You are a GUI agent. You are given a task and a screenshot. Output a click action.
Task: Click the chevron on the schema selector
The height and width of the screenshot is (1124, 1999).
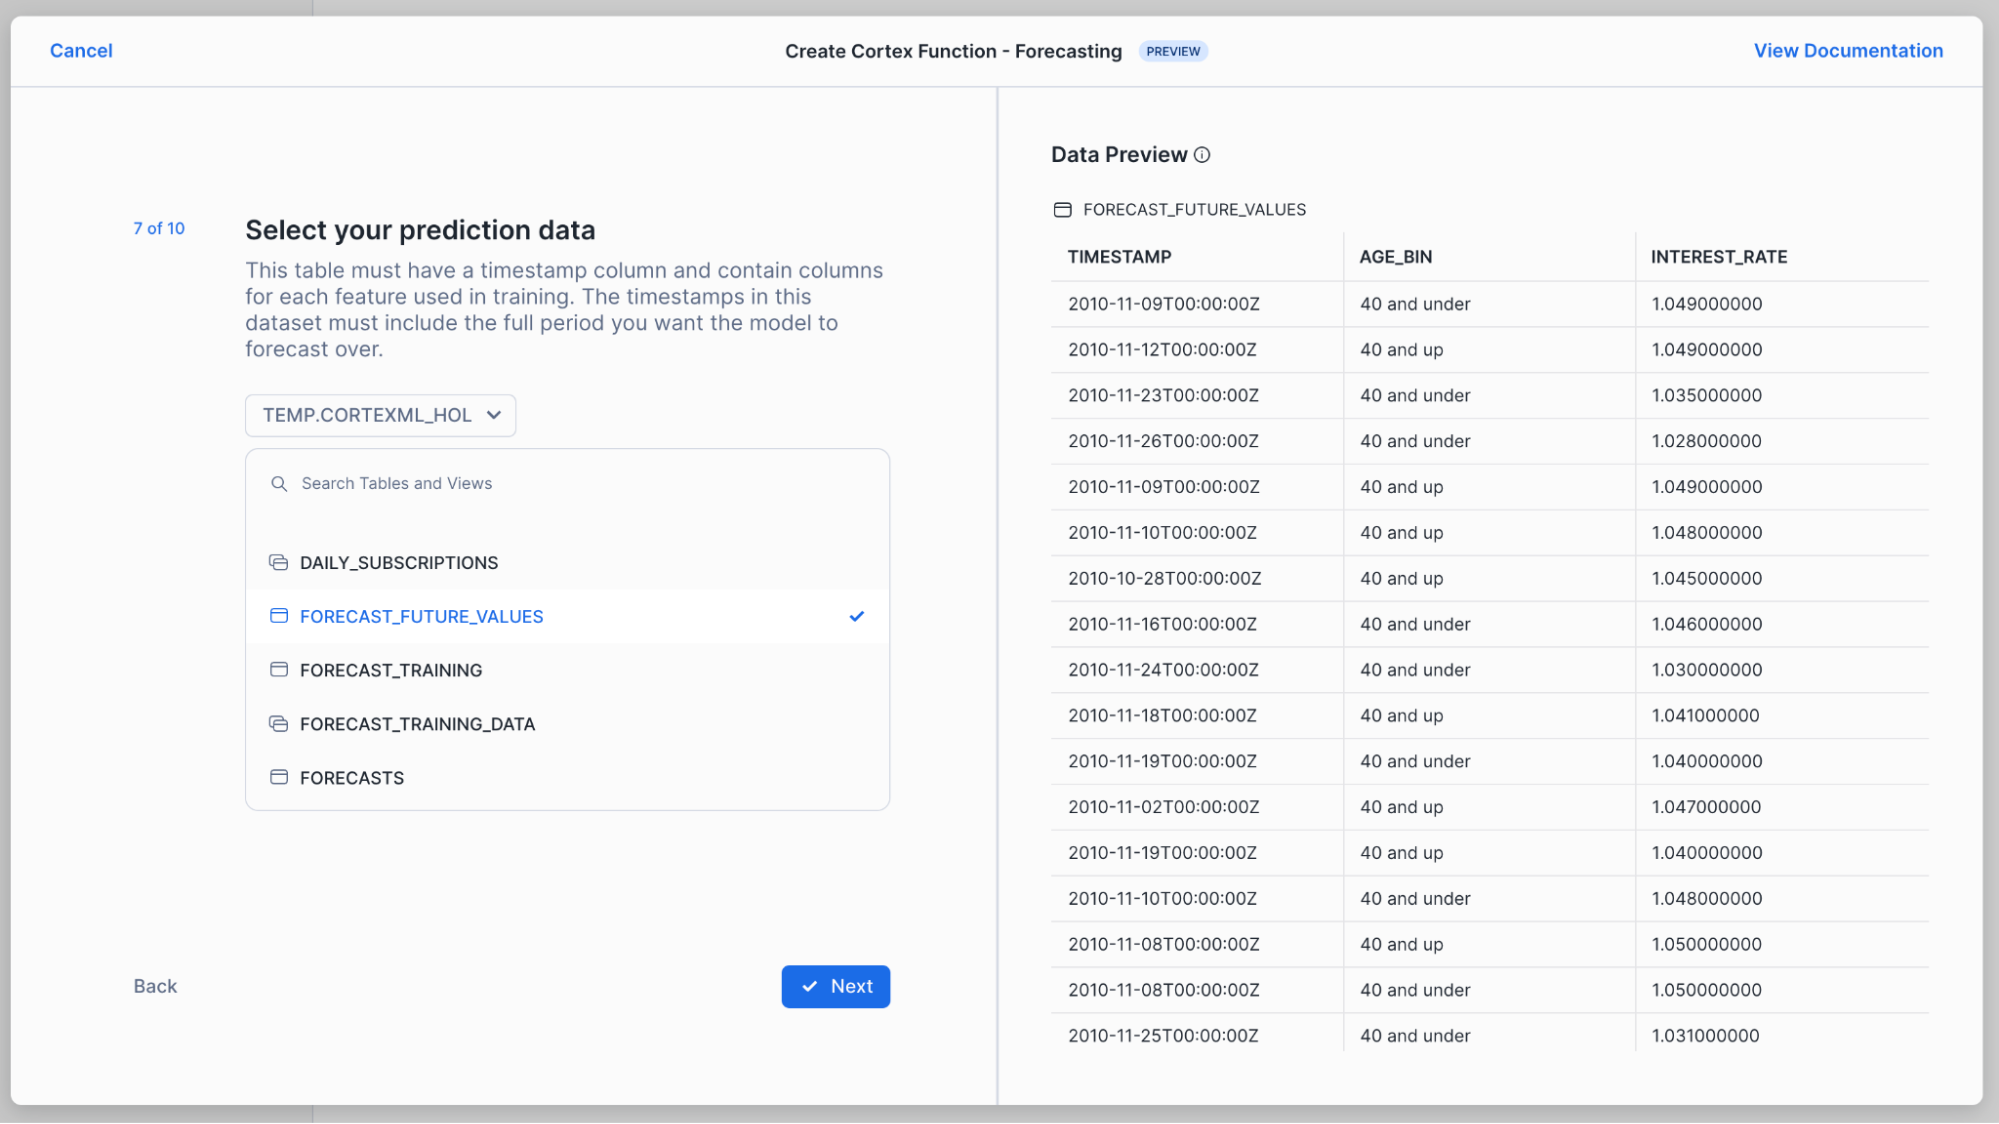pos(494,415)
